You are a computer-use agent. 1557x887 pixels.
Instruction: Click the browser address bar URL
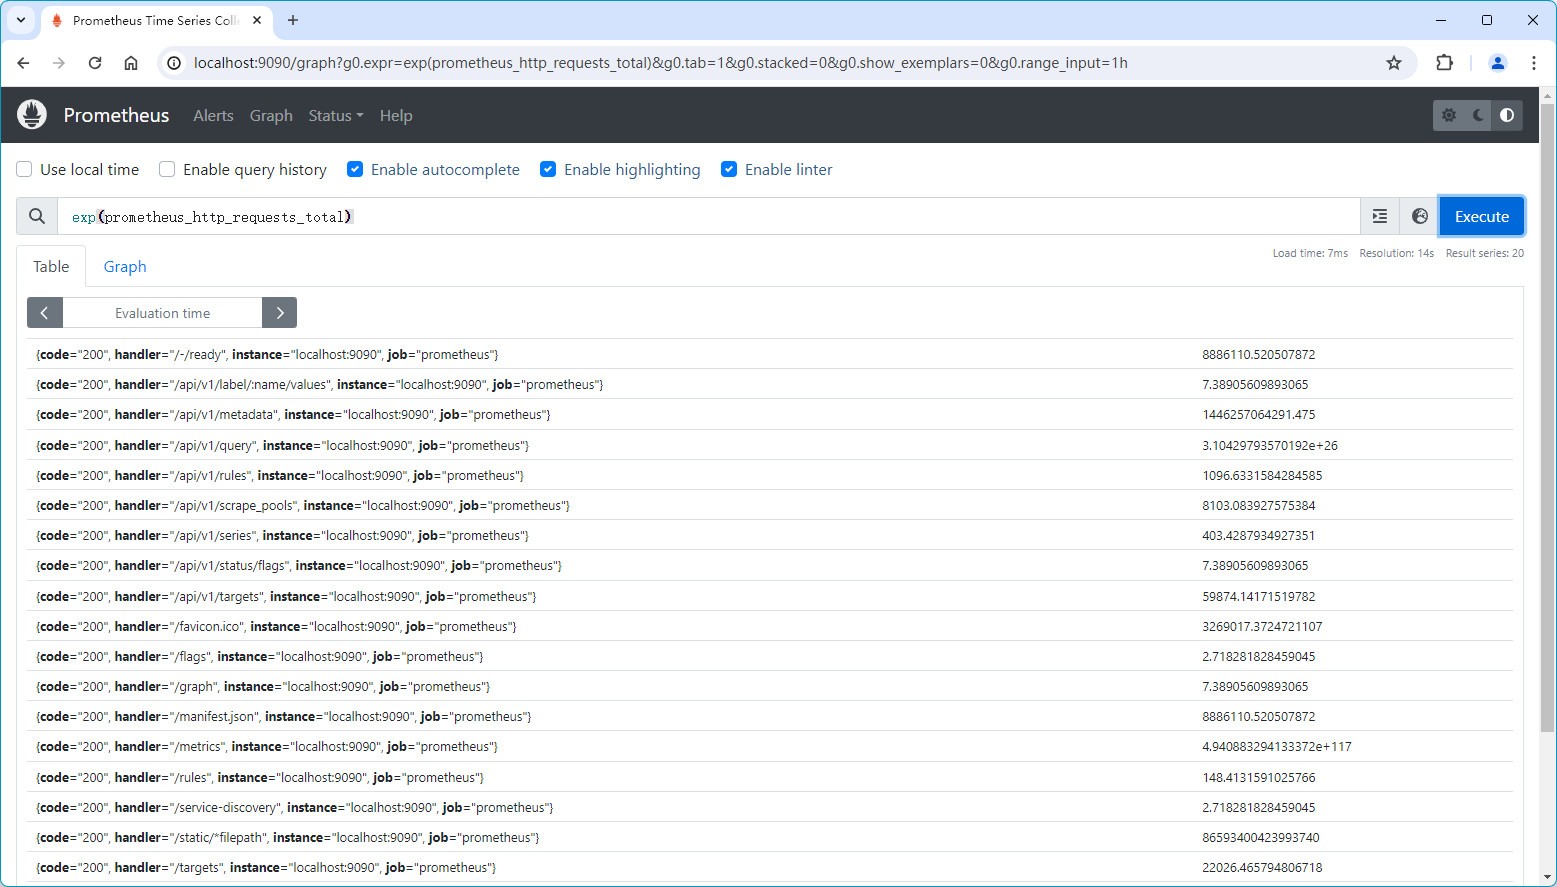point(660,63)
